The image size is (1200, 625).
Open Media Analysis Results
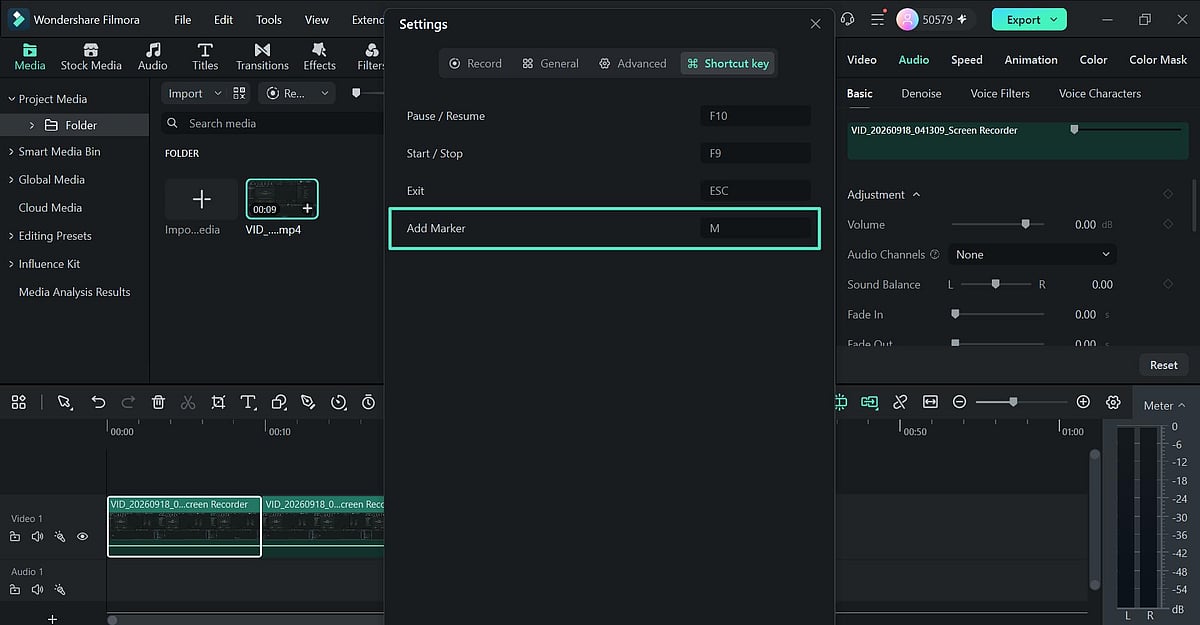click(74, 292)
